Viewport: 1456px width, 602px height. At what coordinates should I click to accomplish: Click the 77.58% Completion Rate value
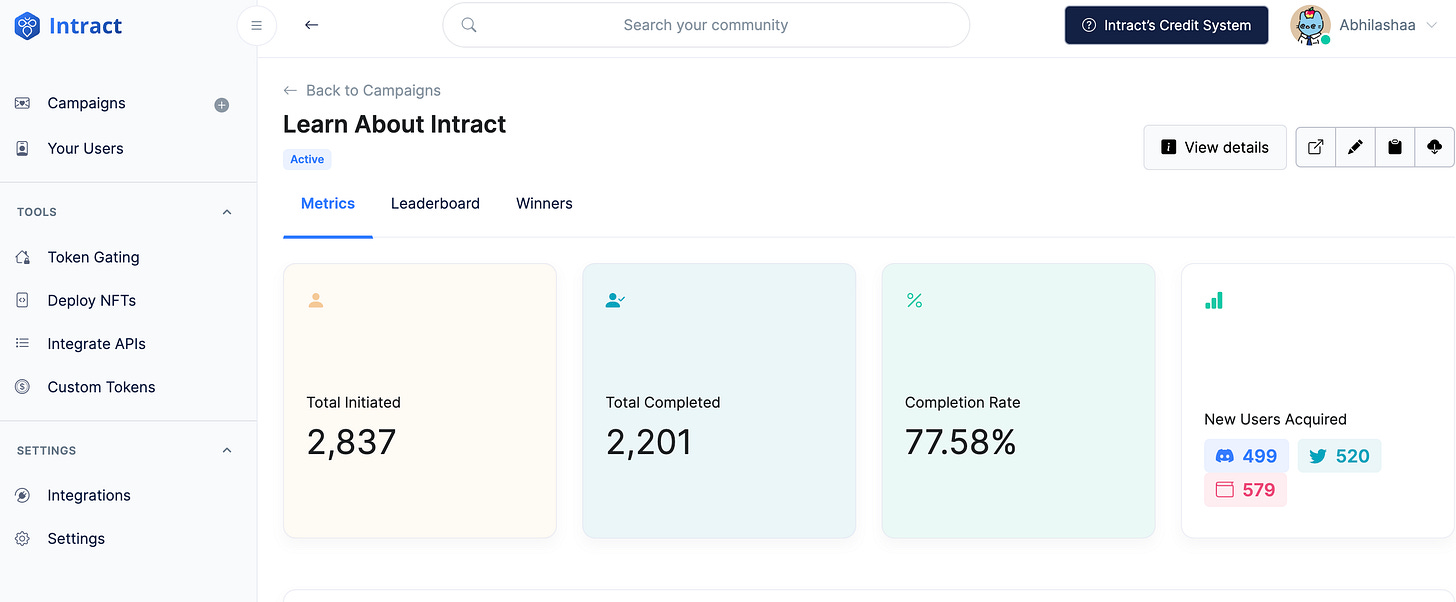(961, 442)
